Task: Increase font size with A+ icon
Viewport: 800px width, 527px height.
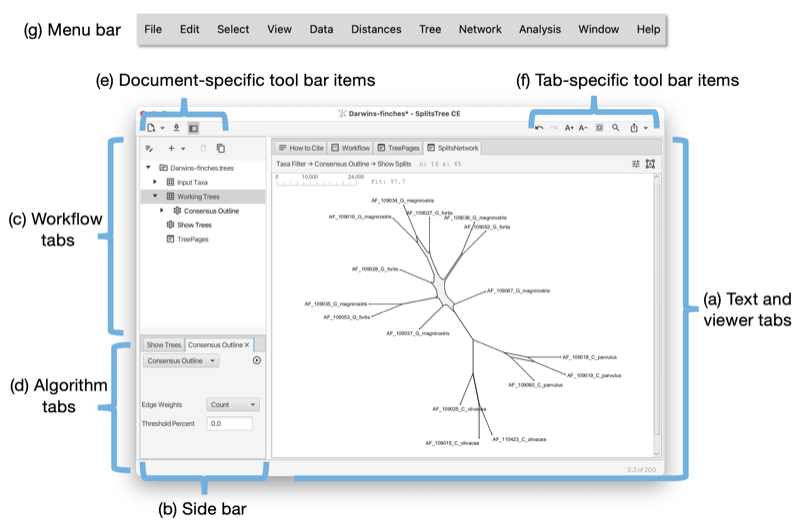Action: (x=569, y=128)
